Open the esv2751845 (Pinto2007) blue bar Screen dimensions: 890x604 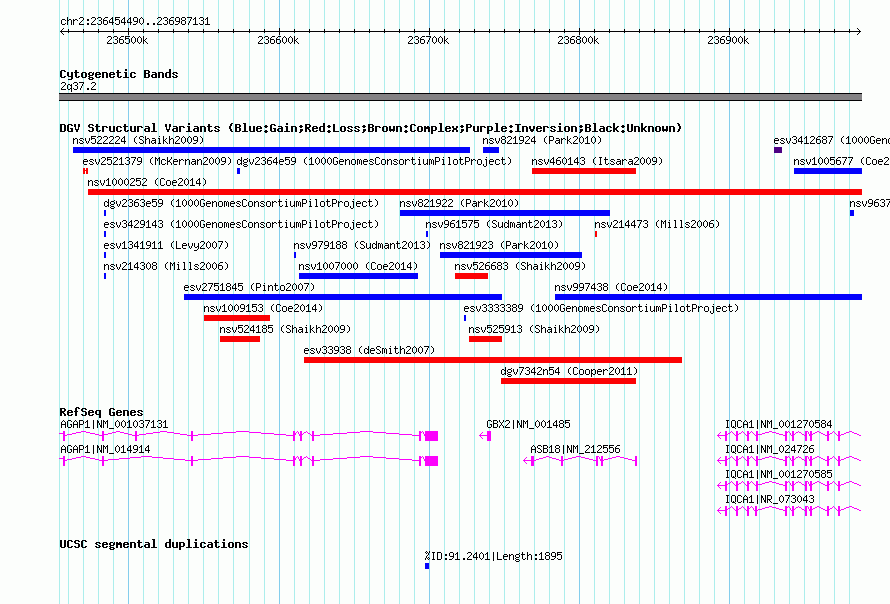point(343,297)
